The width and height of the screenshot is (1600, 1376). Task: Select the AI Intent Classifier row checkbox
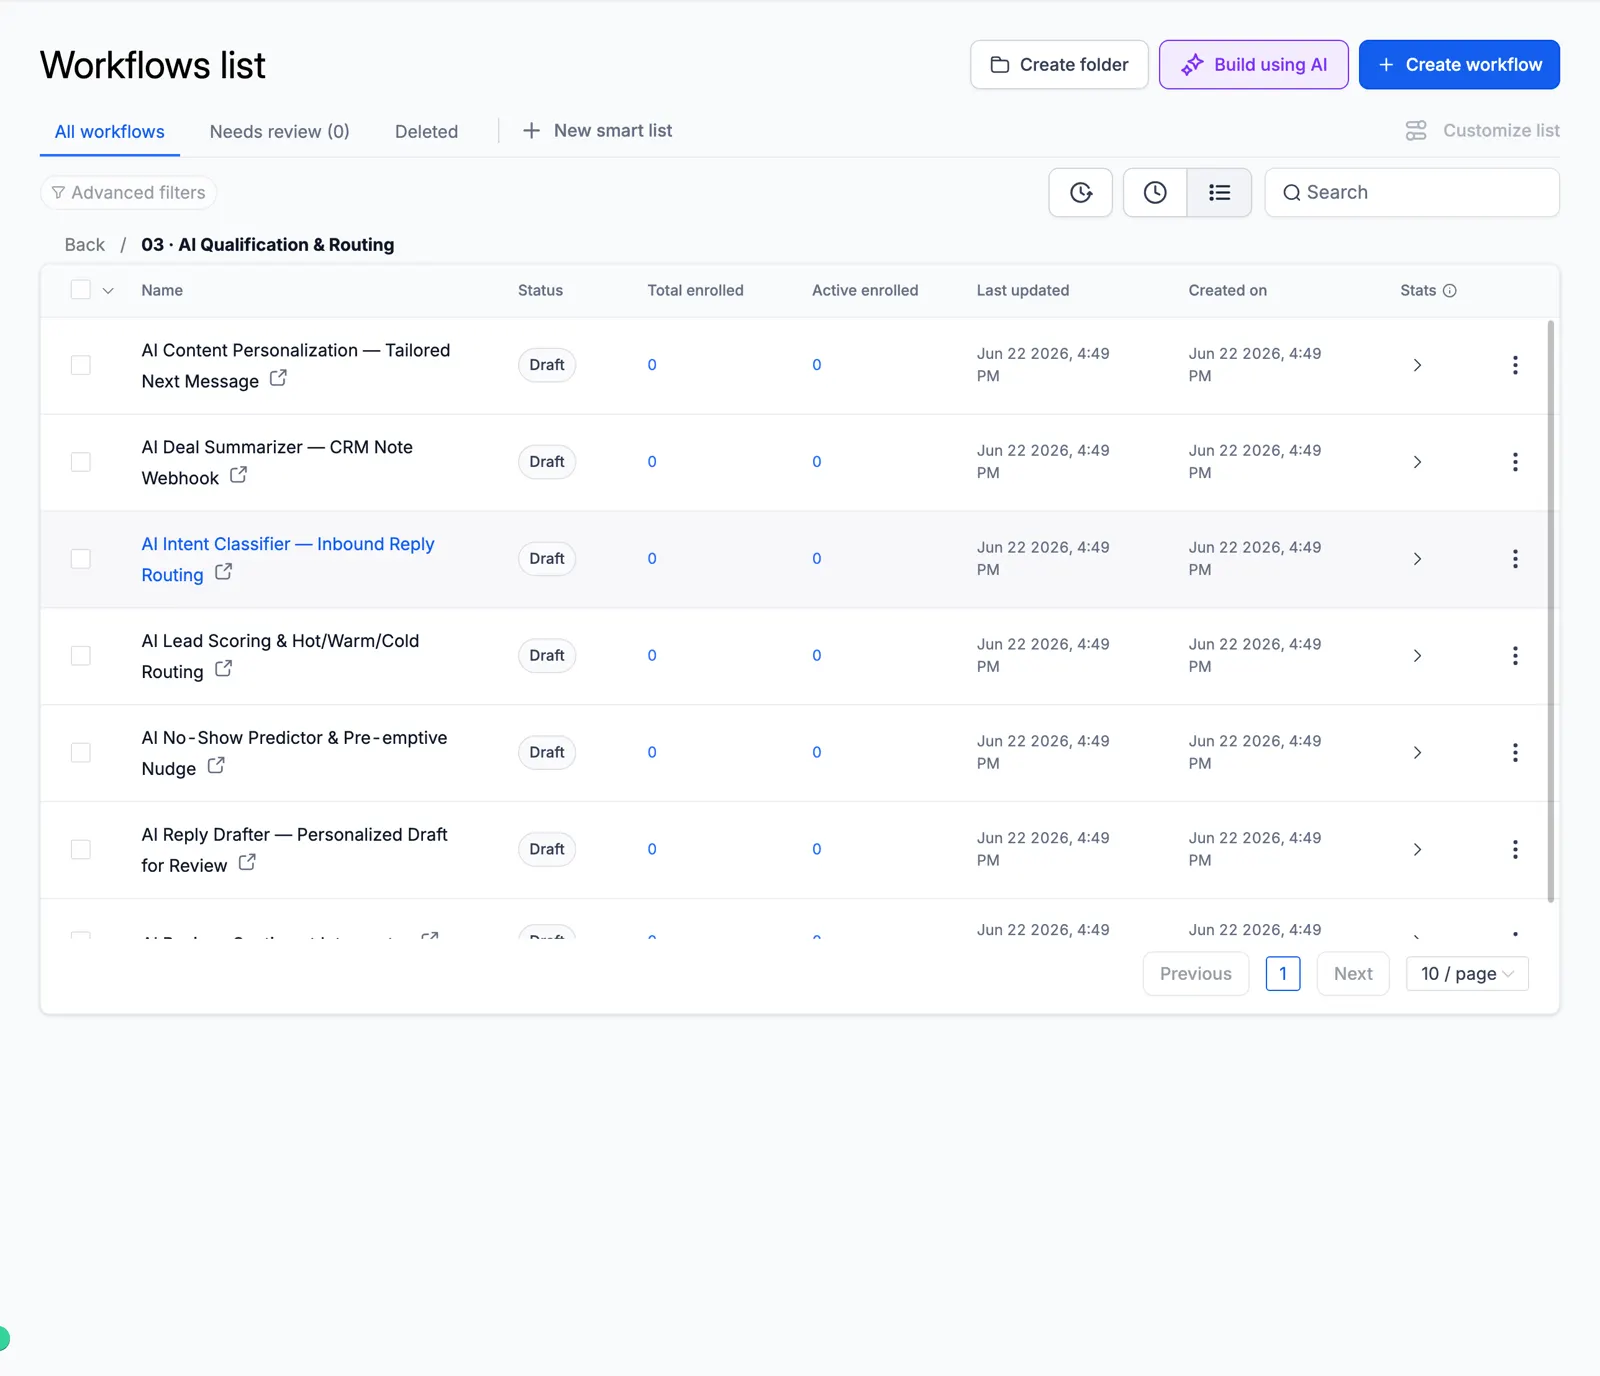(x=81, y=559)
